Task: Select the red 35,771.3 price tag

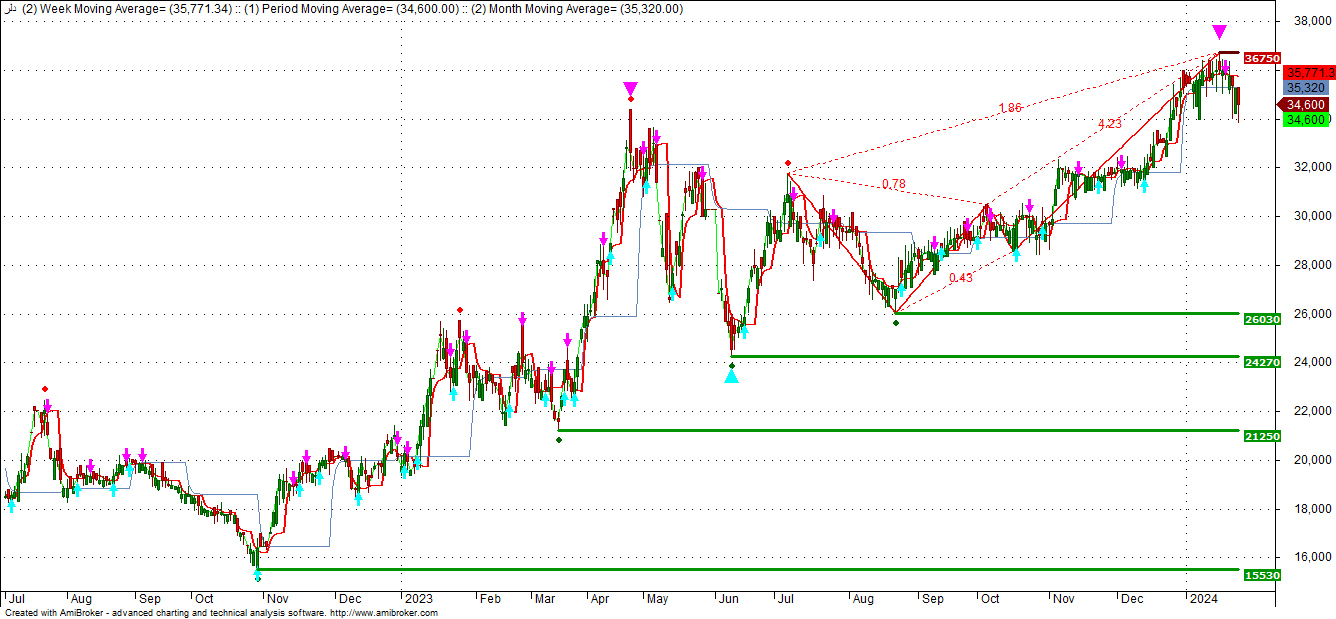Action: tap(1310, 73)
